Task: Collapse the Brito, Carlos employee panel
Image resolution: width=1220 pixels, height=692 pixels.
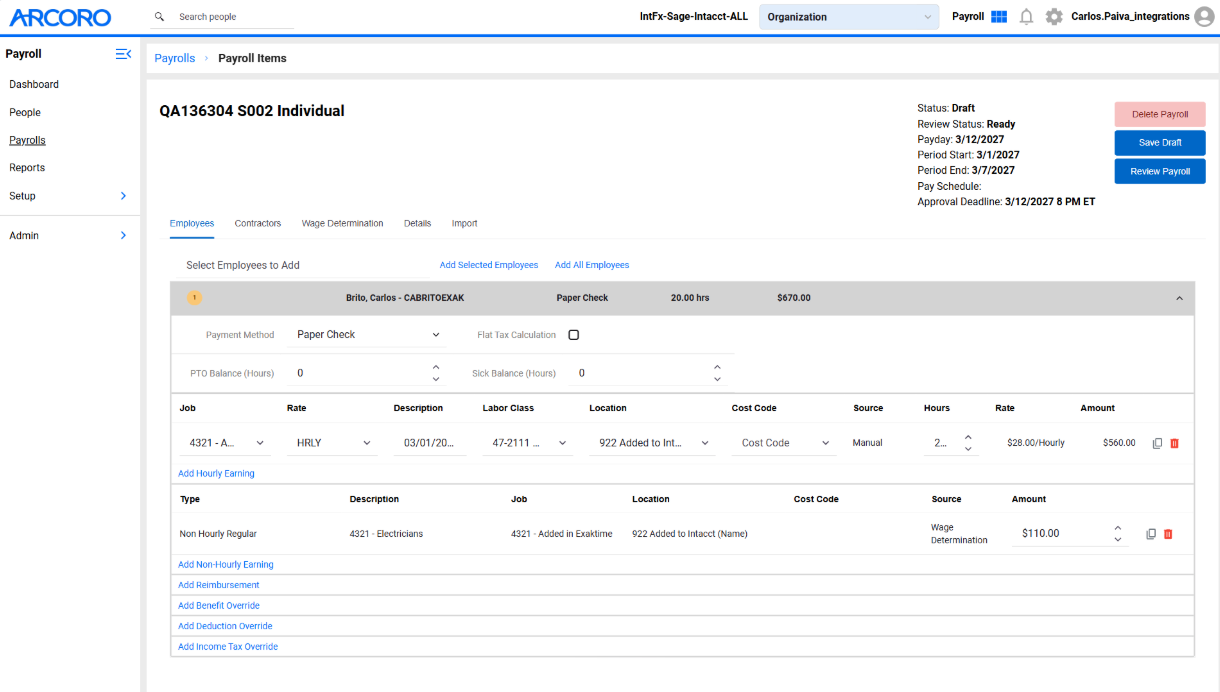Action: coord(1179,298)
